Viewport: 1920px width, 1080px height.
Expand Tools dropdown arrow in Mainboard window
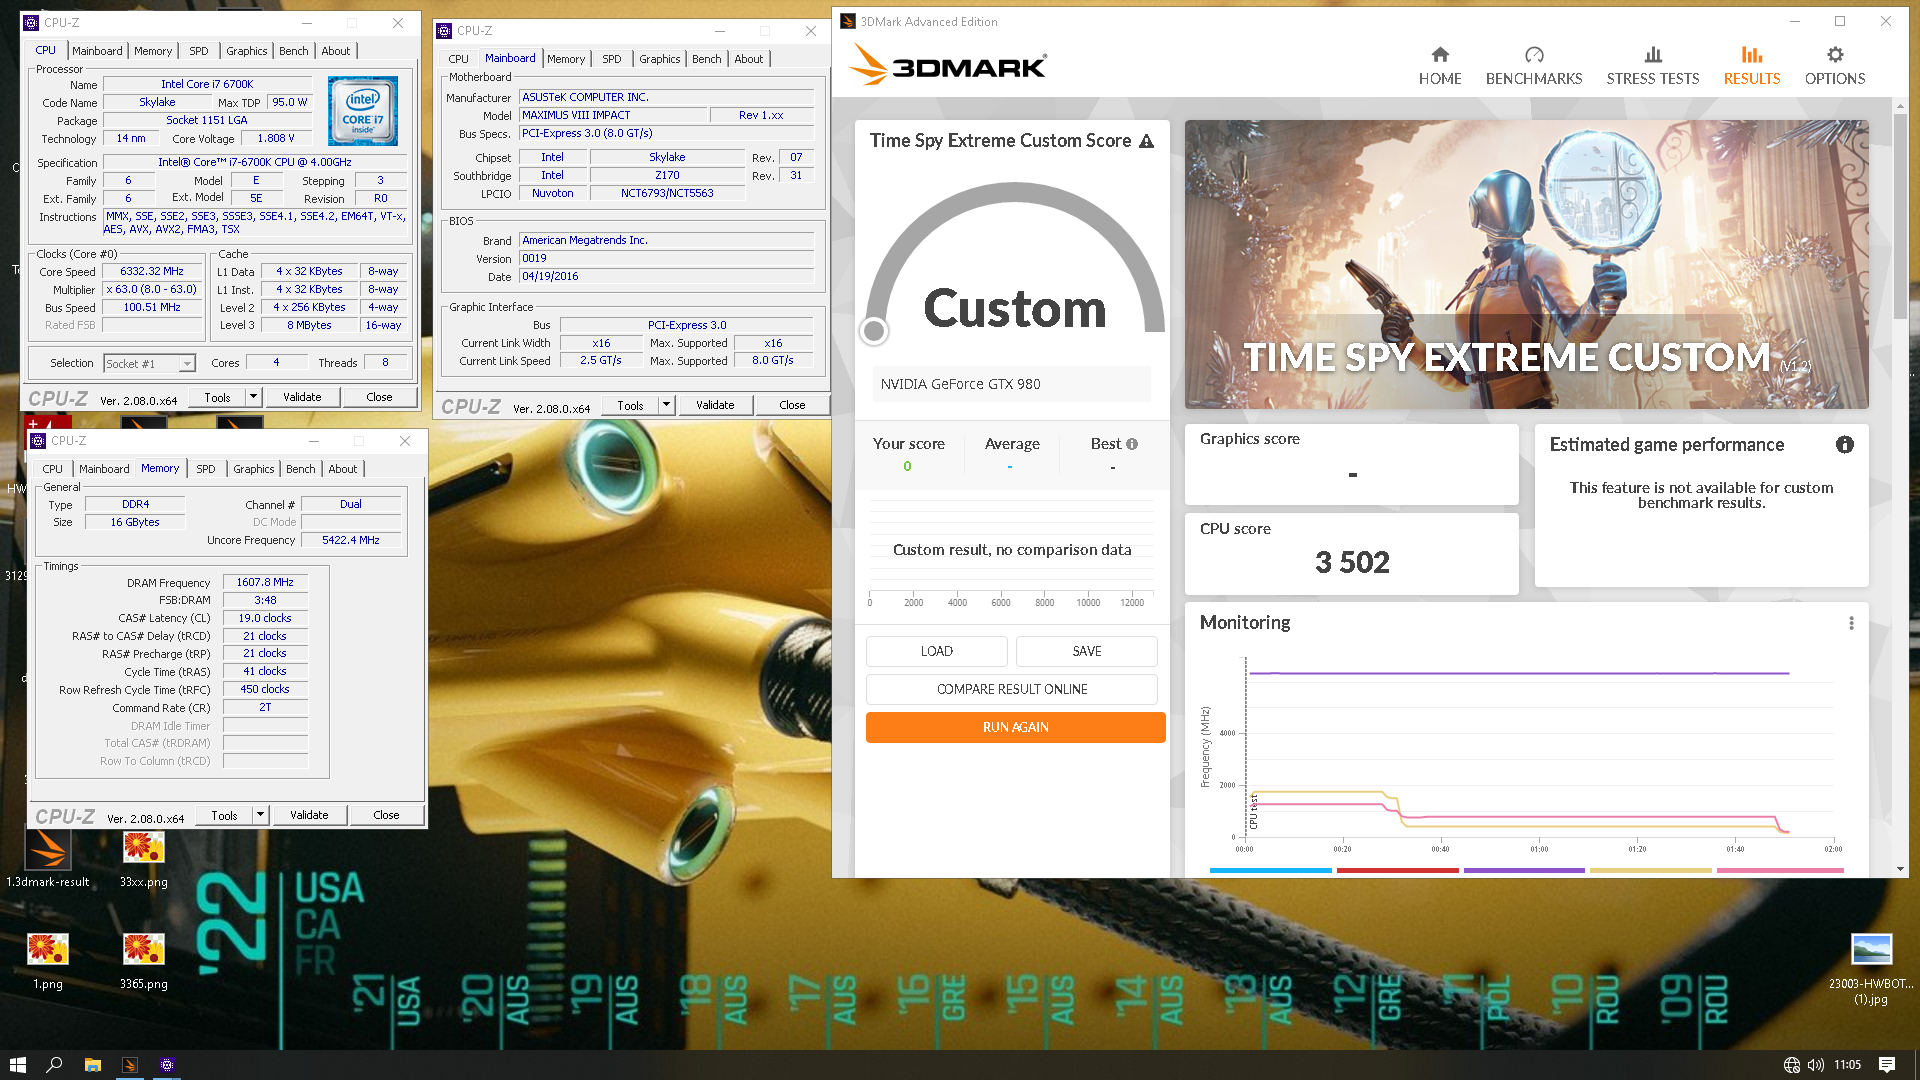pos(666,405)
